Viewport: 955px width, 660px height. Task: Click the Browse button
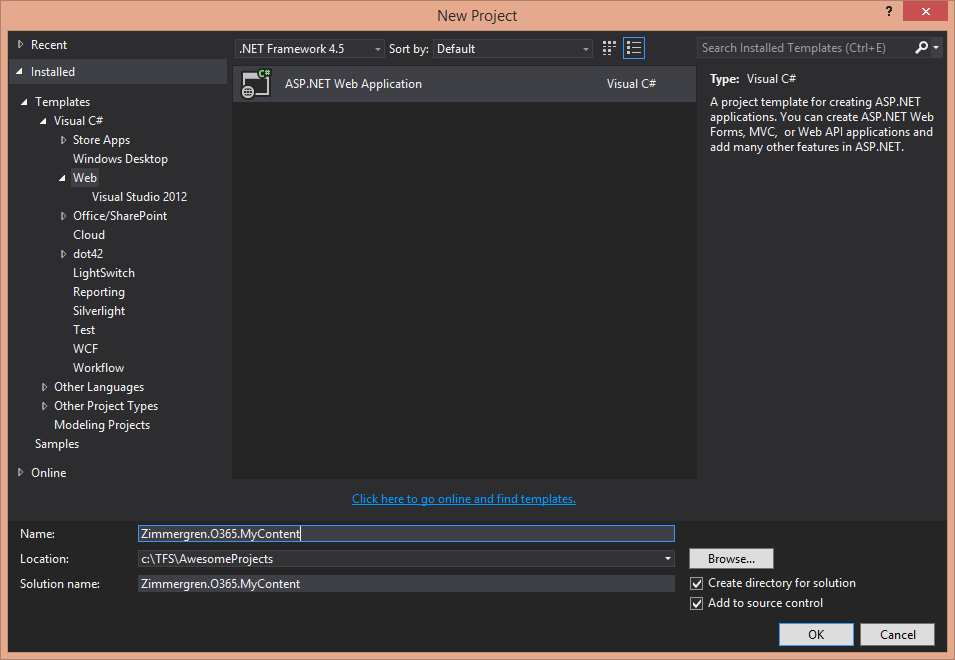[x=731, y=559]
